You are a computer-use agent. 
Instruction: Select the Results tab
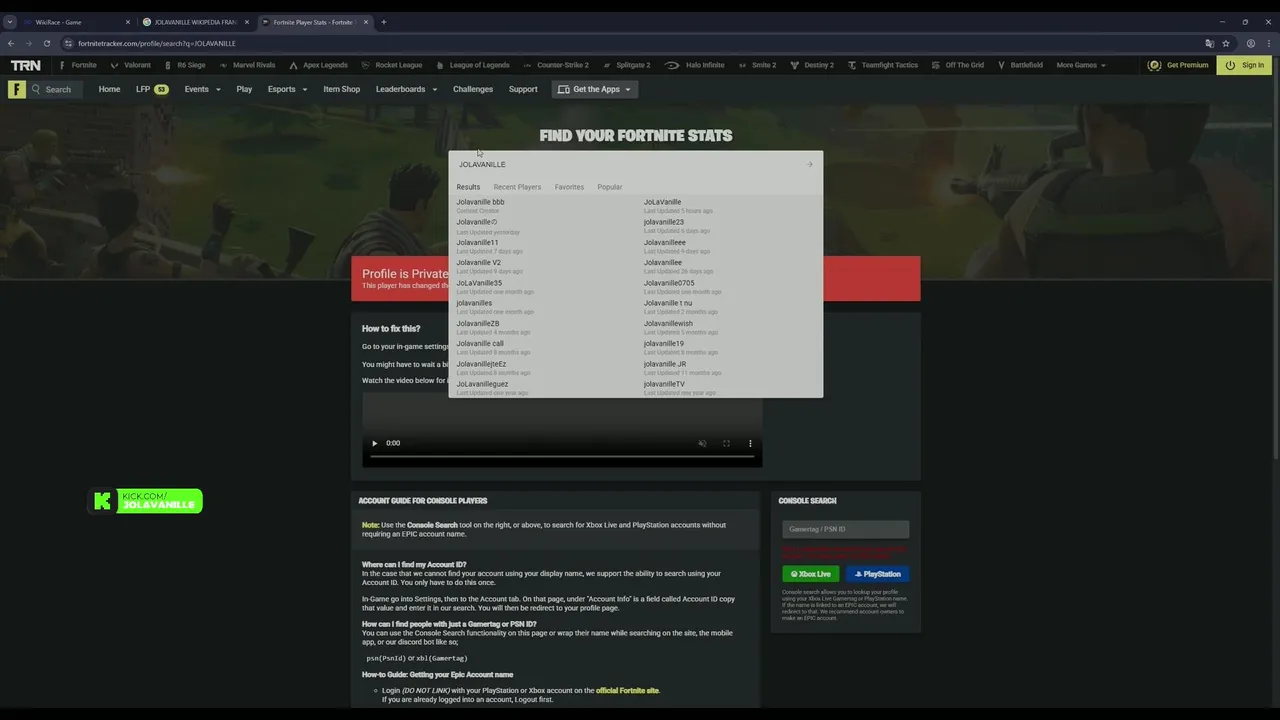coord(468,187)
